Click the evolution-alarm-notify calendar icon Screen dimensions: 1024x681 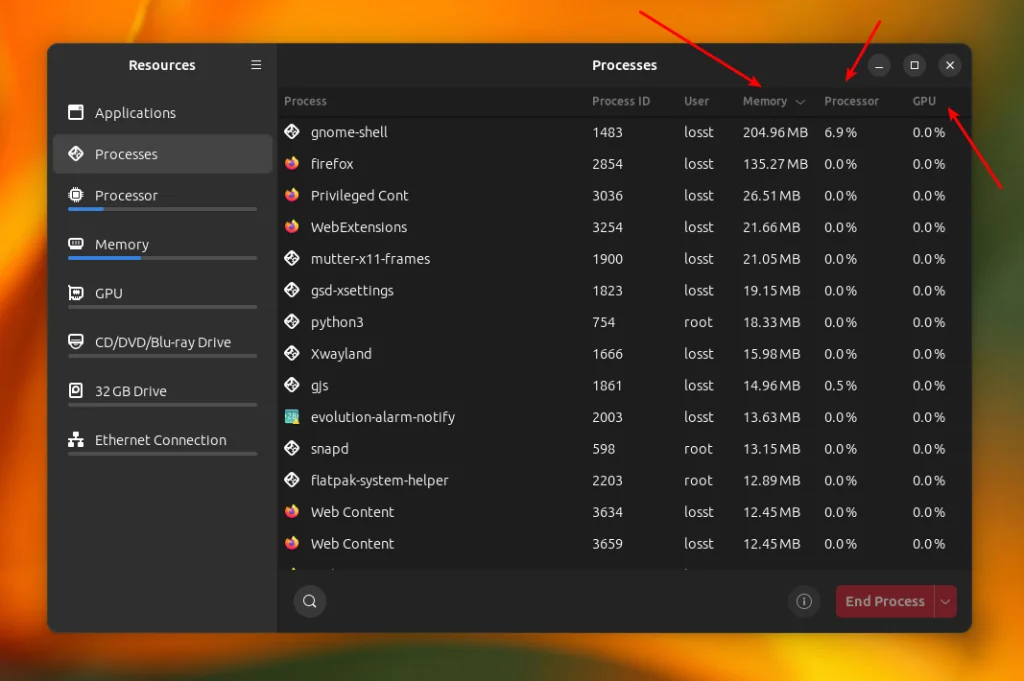(x=292, y=417)
